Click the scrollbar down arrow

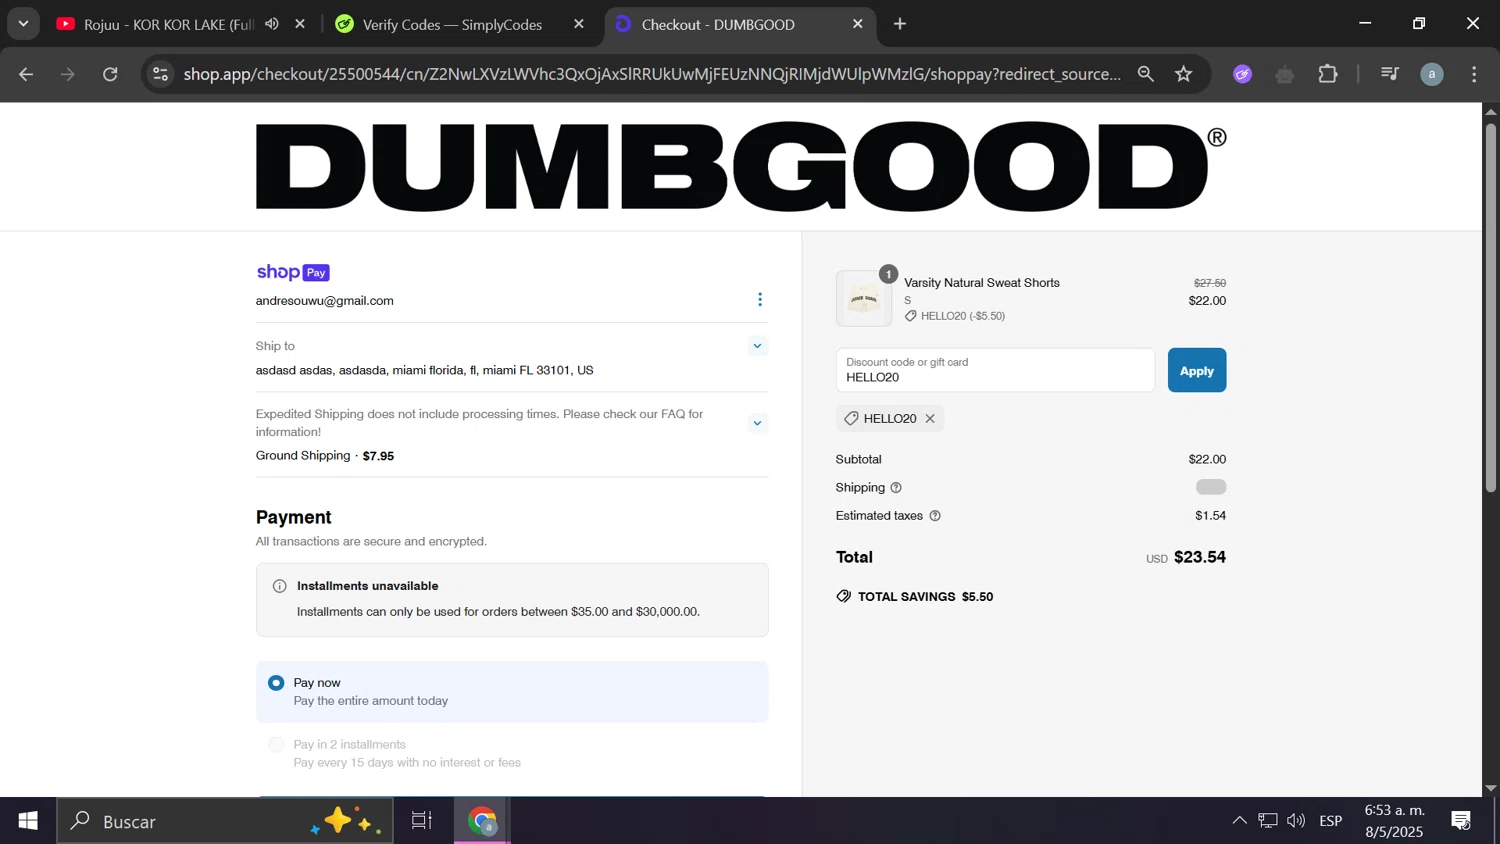click(x=1491, y=788)
